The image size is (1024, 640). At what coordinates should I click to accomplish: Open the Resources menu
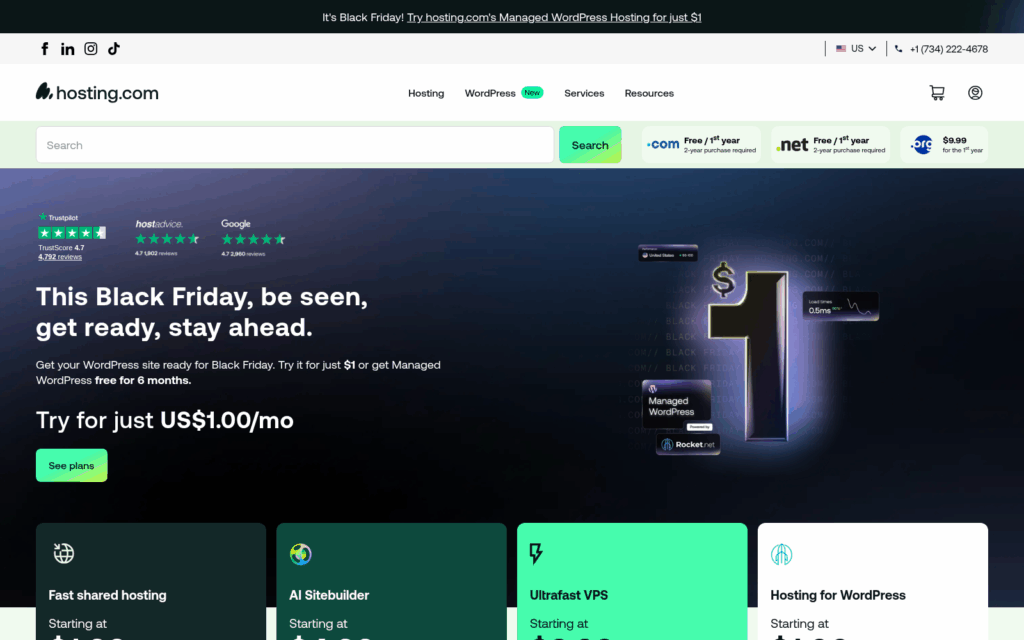(x=649, y=93)
